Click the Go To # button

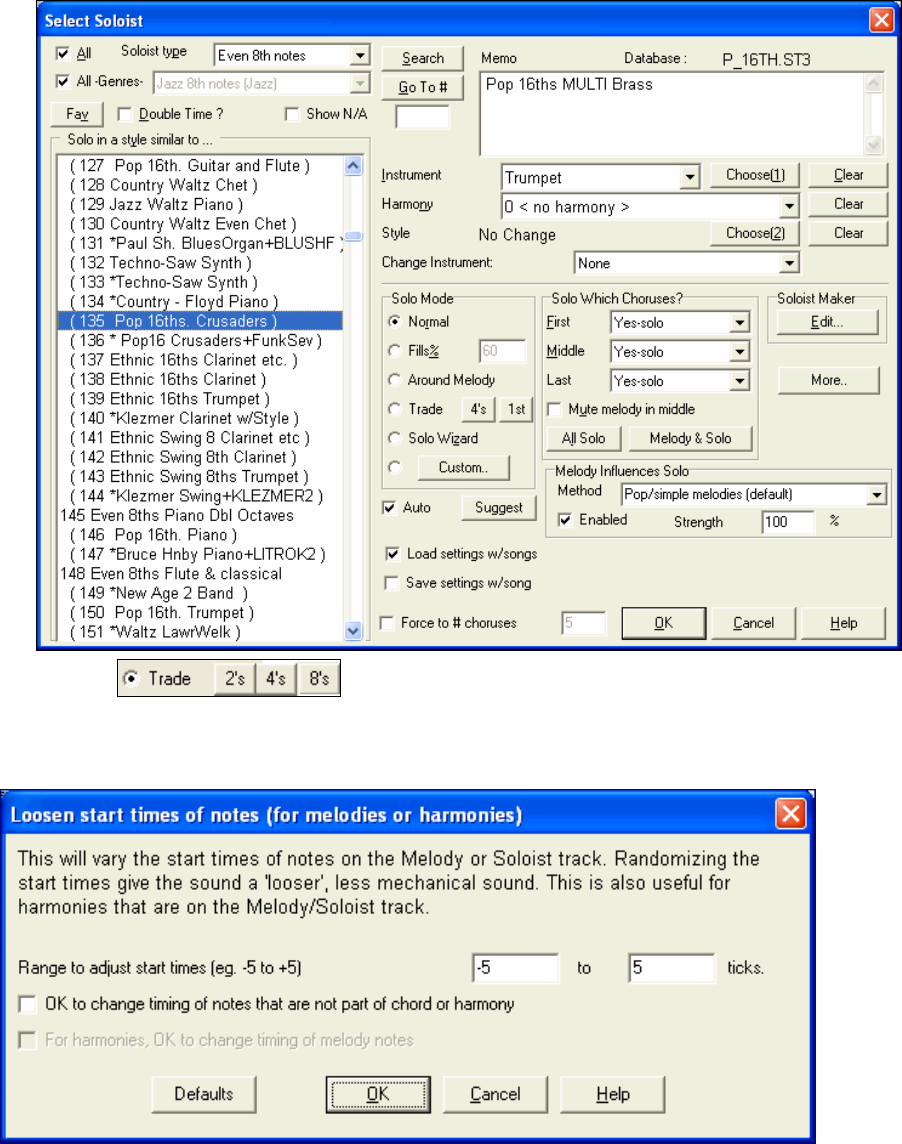tap(423, 87)
